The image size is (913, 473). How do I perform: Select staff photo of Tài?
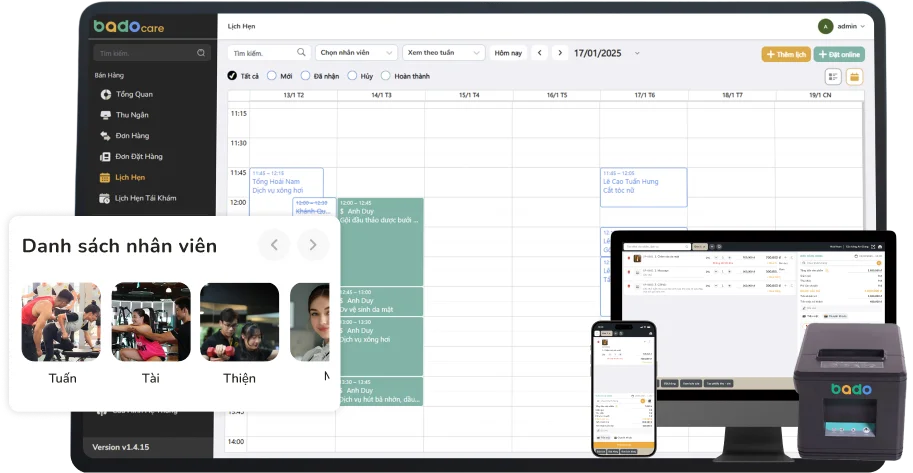(x=151, y=322)
